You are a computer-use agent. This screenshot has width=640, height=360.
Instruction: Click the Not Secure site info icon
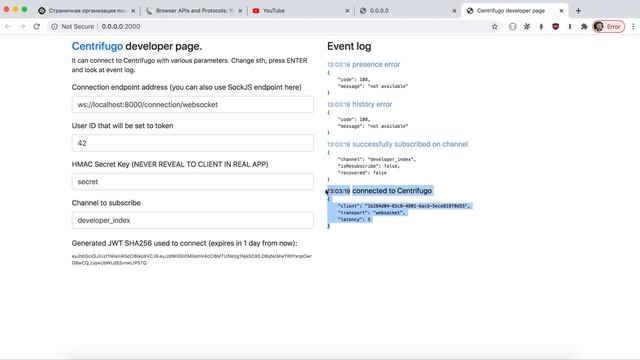[x=54, y=27]
